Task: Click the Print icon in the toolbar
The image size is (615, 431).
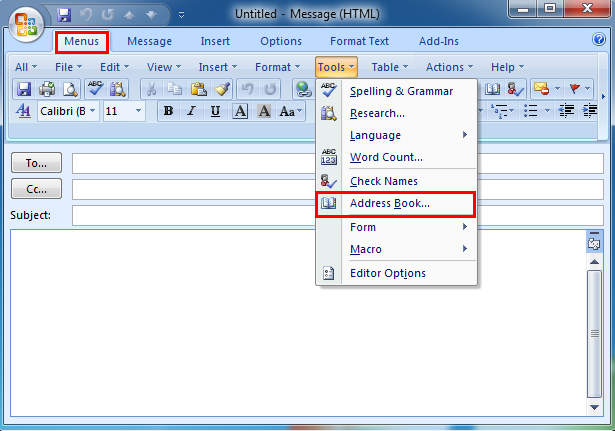Action: point(47,89)
